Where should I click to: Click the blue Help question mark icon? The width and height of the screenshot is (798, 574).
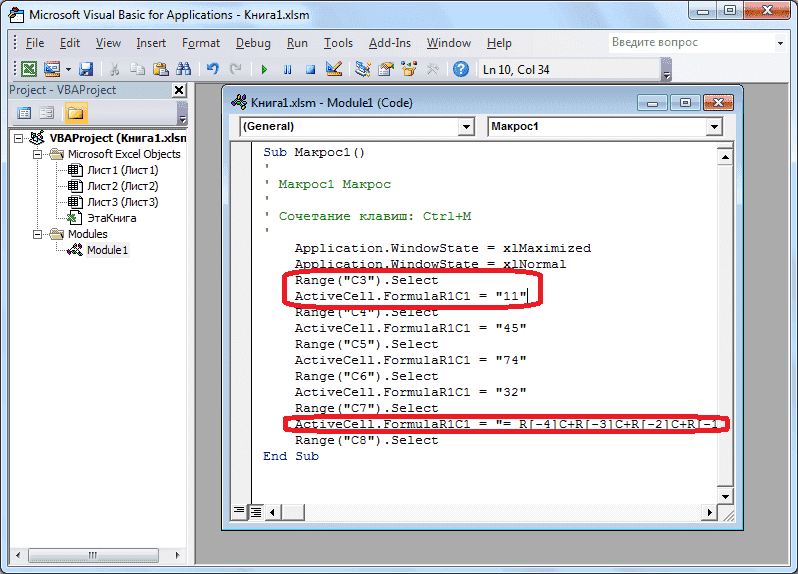460,70
